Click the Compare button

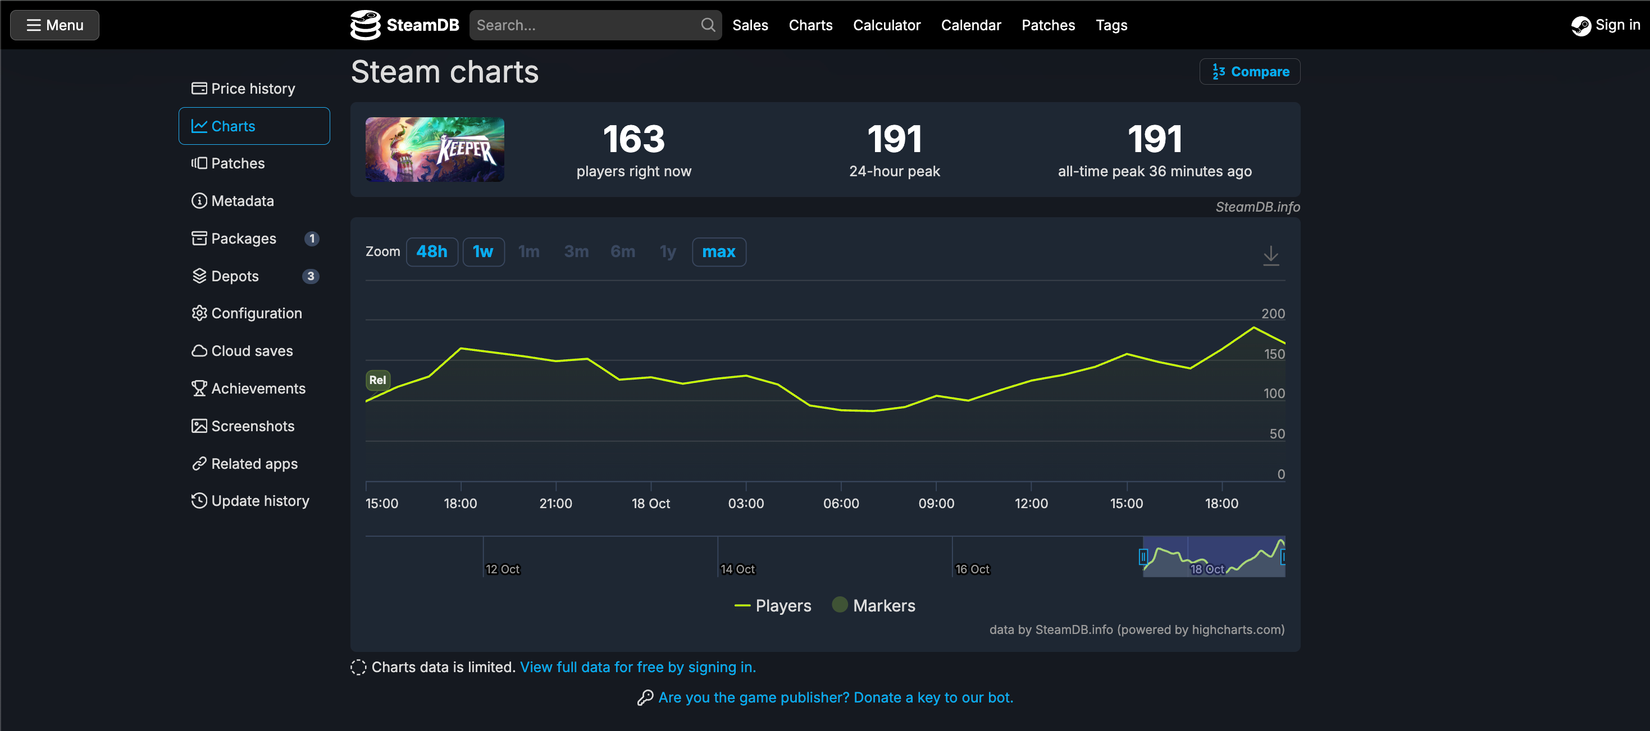[1250, 72]
